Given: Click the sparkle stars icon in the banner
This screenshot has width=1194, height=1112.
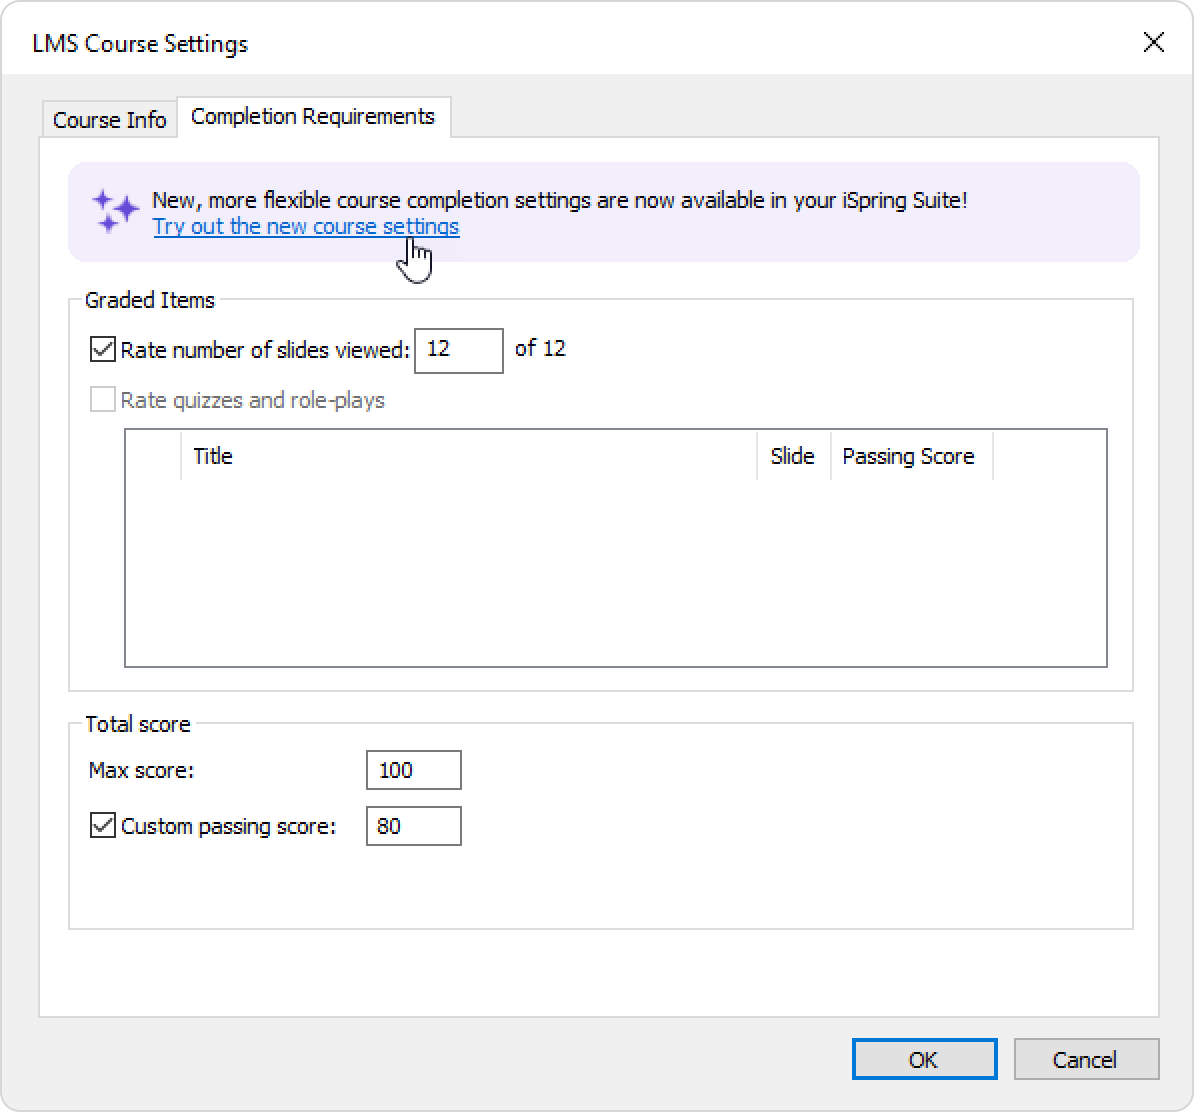Looking at the screenshot, I should coord(115,211).
